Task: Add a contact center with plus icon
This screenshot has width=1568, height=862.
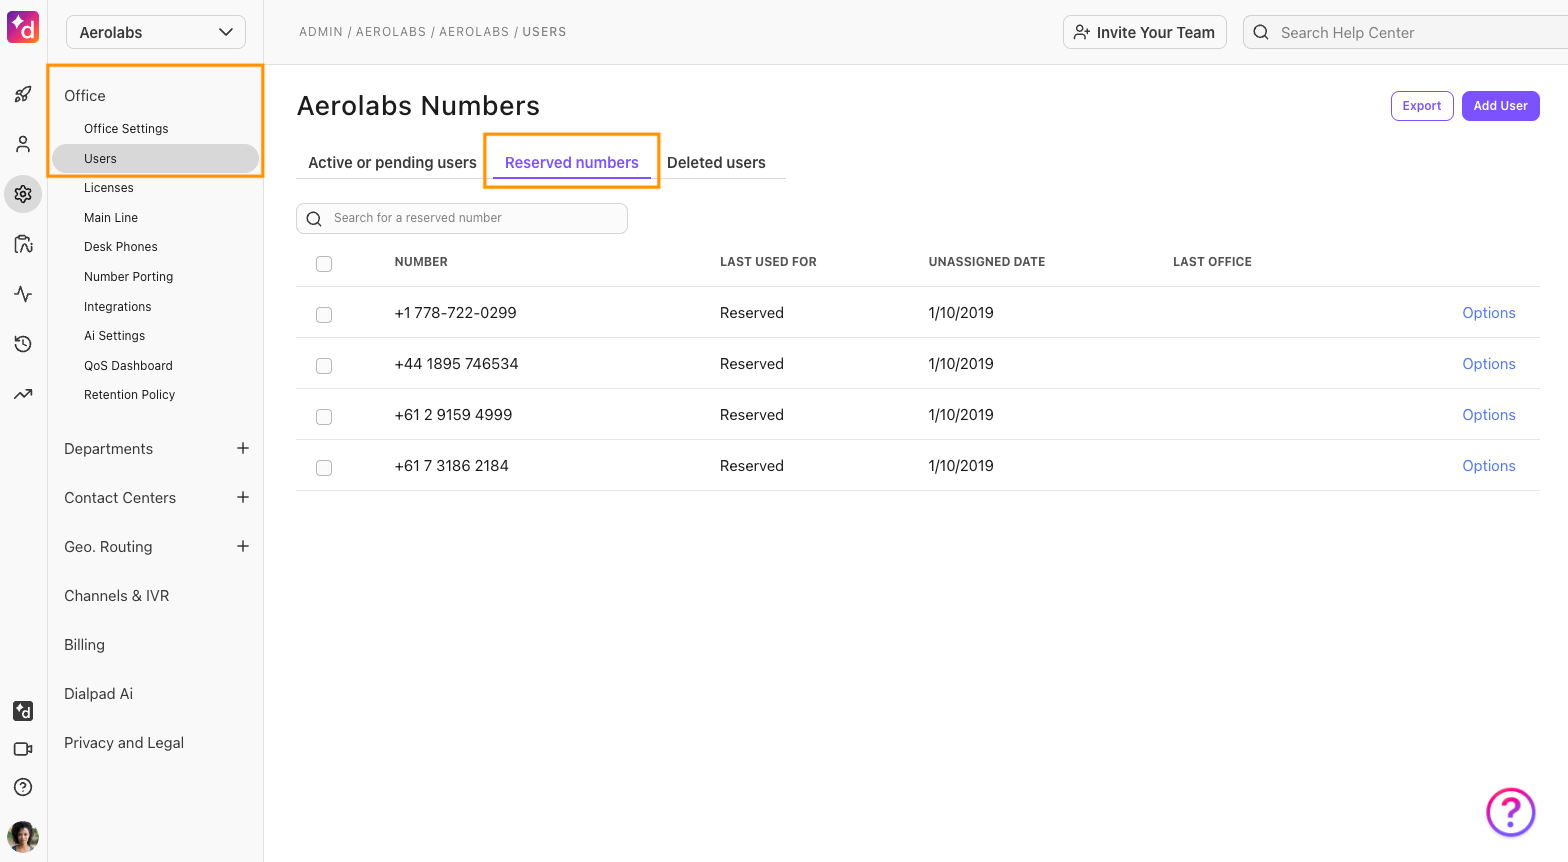Action: point(243,497)
